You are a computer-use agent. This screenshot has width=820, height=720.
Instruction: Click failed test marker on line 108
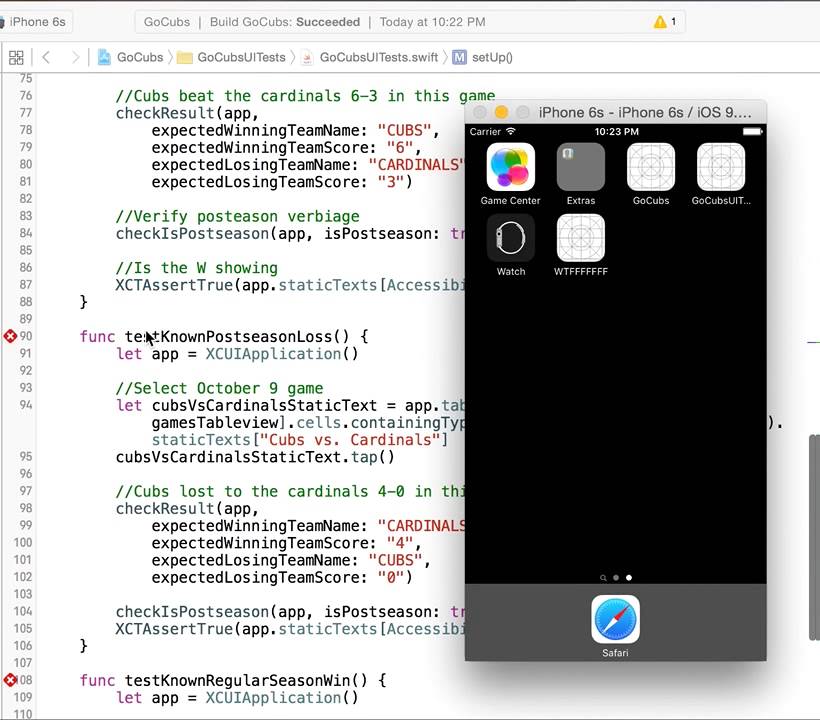tap(10, 680)
